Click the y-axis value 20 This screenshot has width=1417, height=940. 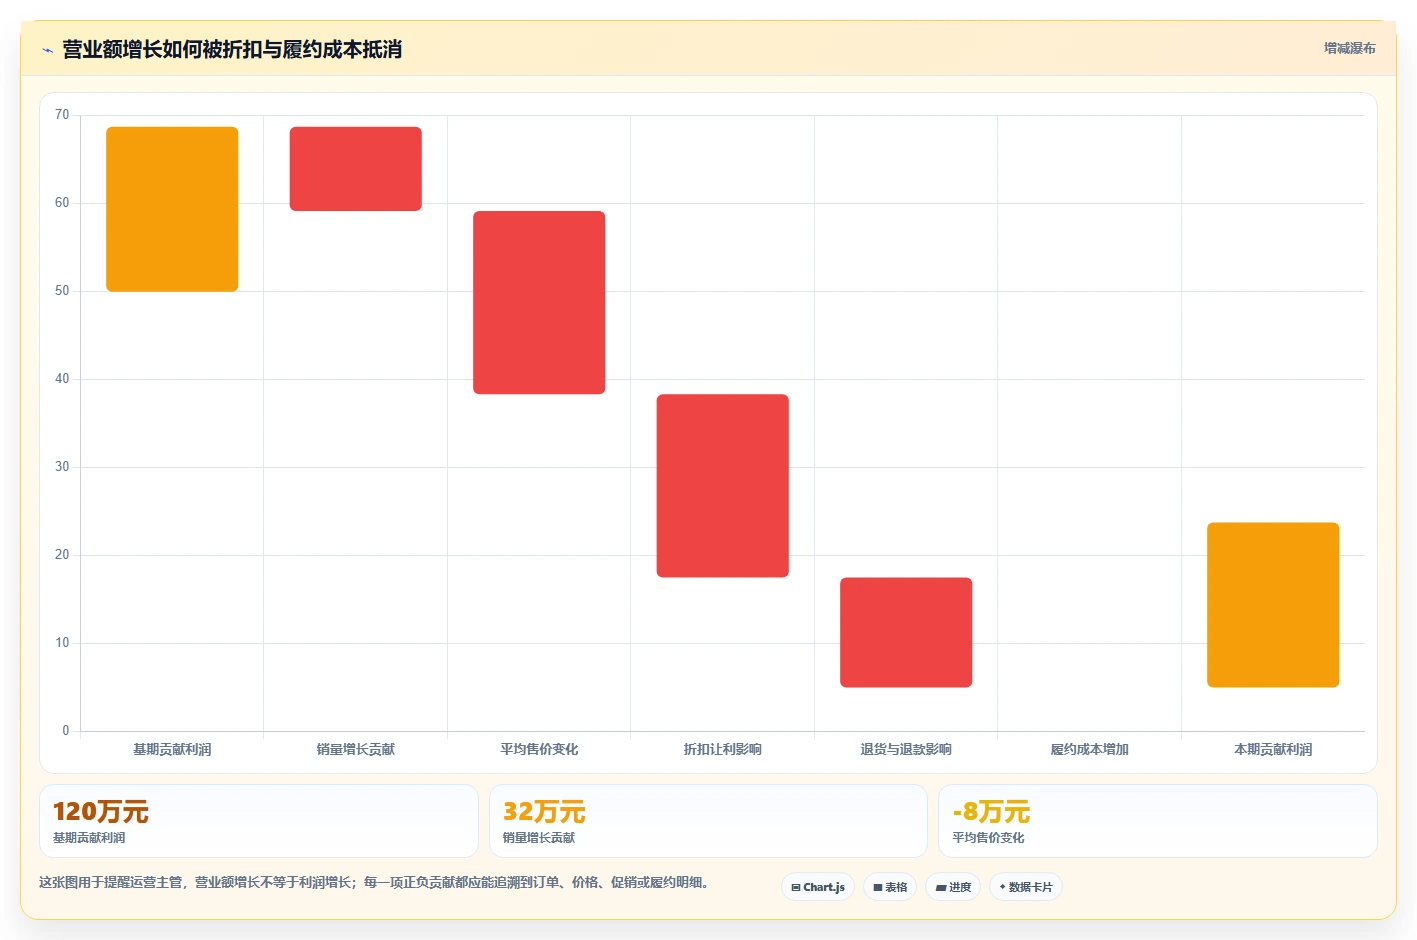(62, 555)
